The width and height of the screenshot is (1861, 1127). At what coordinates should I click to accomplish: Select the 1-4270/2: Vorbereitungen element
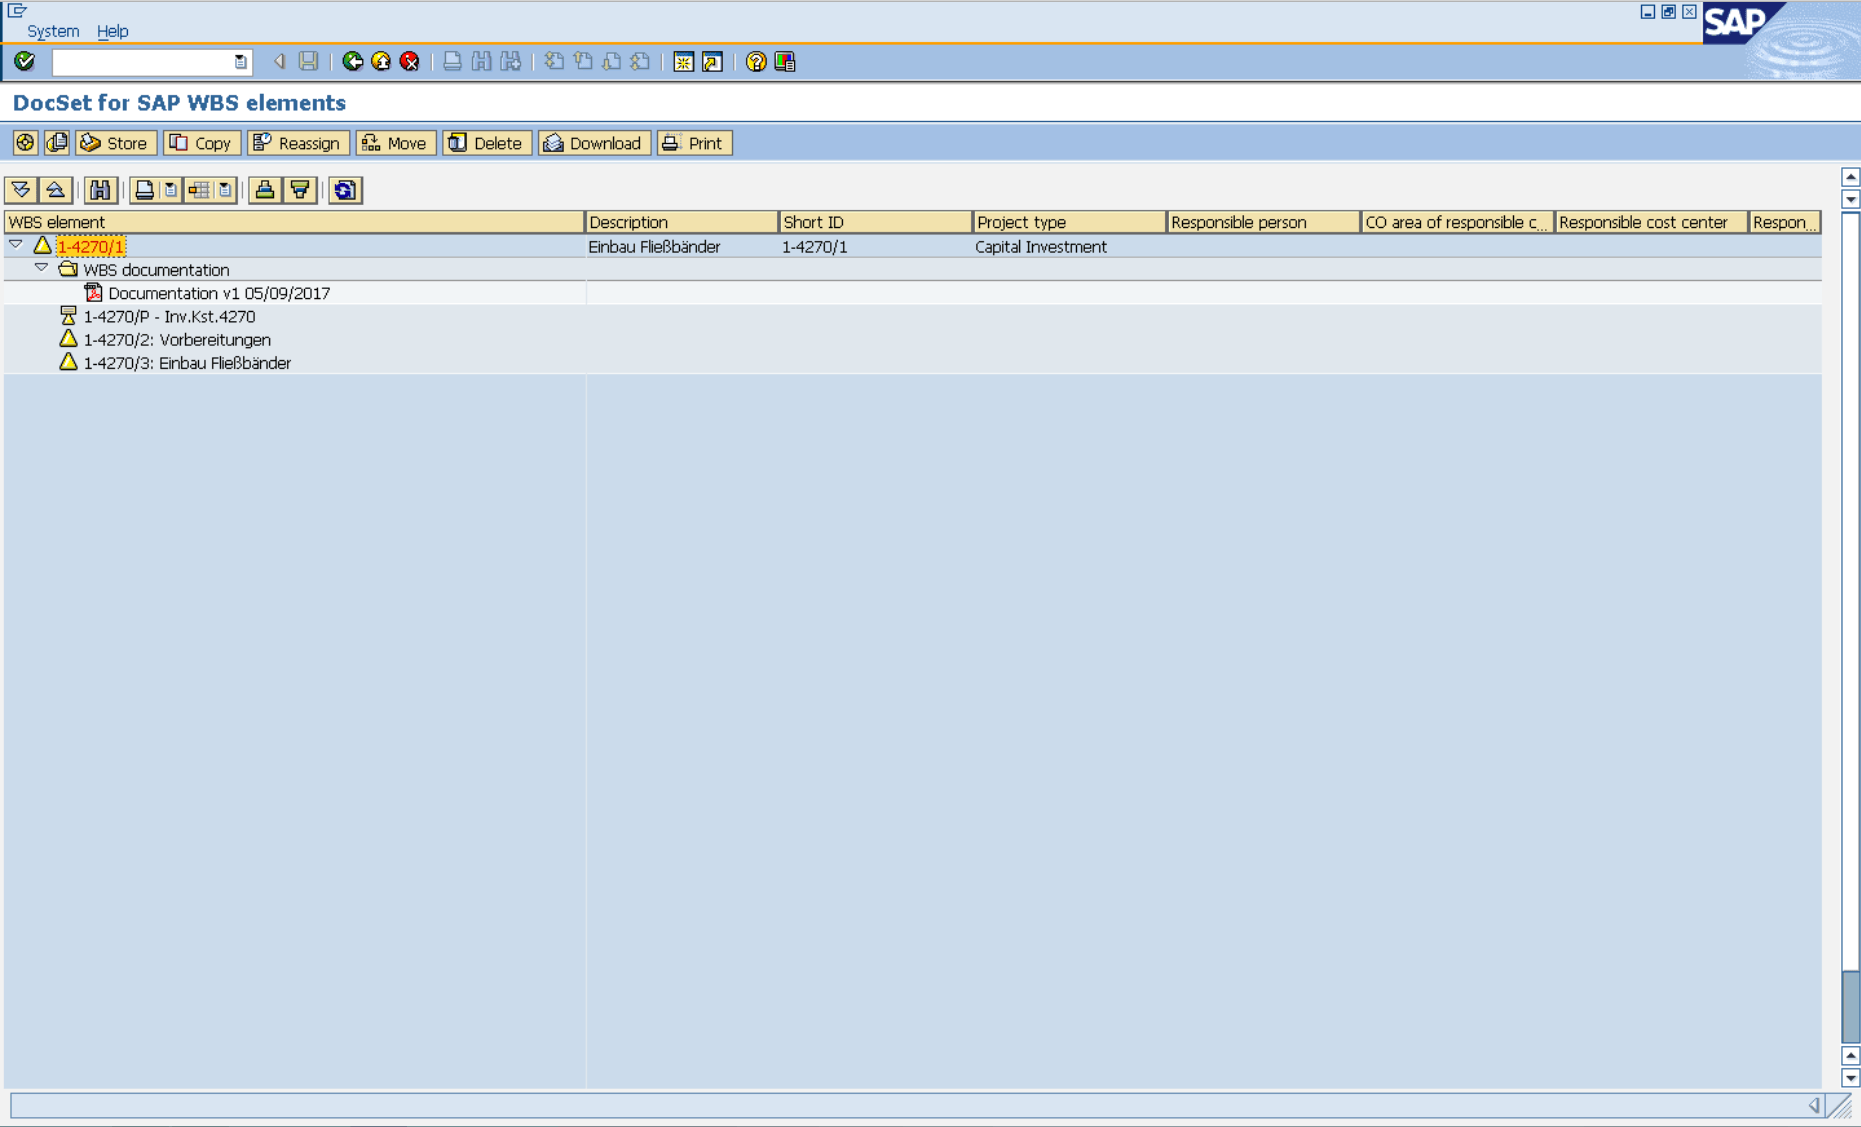coord(176,340)
